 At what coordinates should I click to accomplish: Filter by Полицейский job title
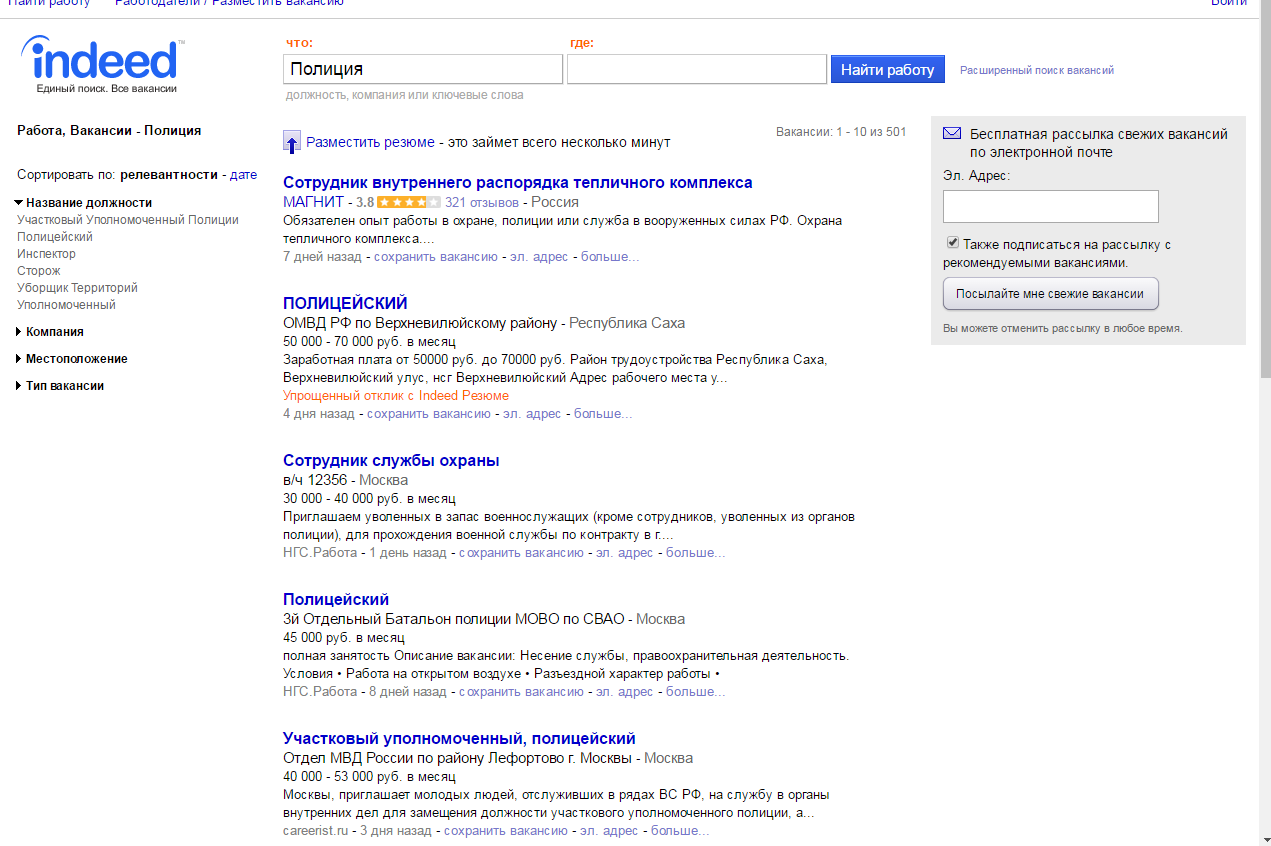[55, 237]
